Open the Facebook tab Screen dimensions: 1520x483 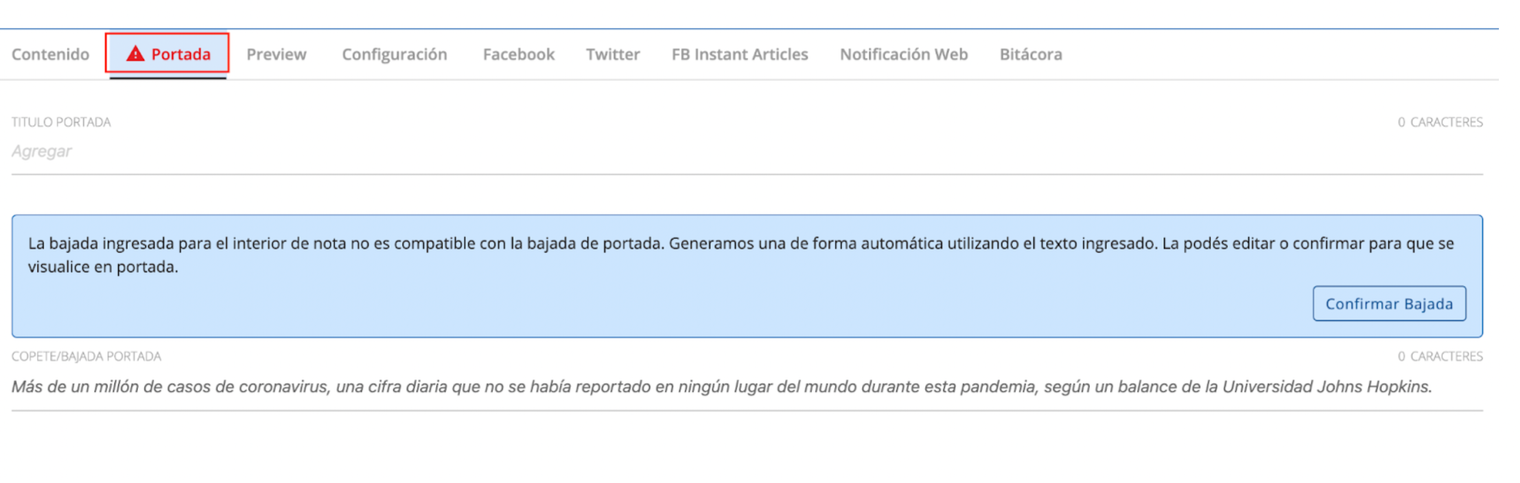point(518,54)
